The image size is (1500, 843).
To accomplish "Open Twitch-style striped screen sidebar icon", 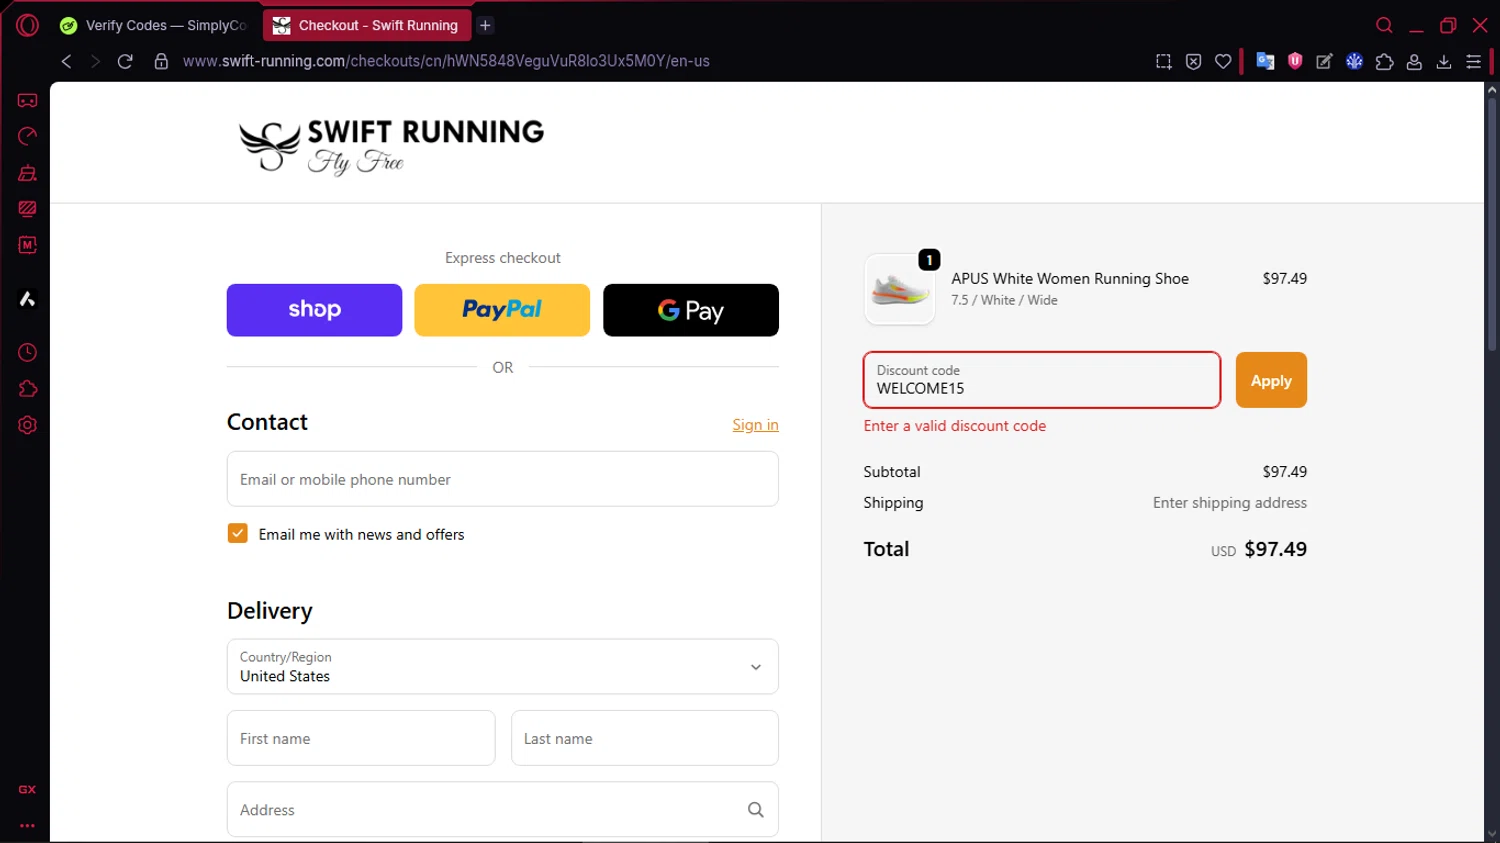I will [x=27, y=209].
